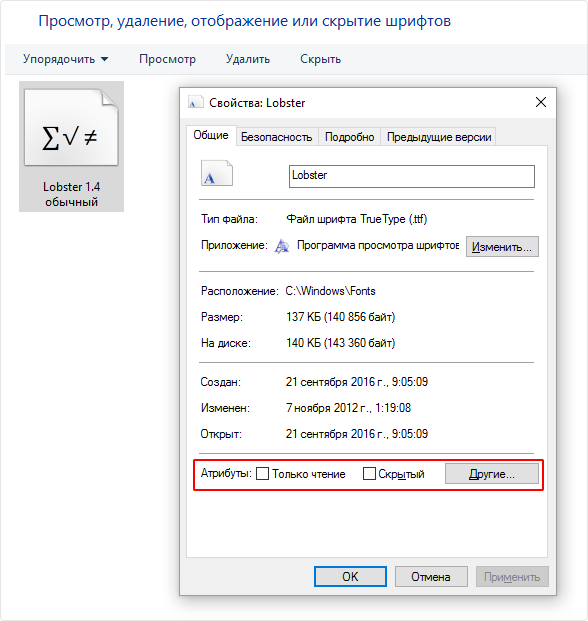Screen dimensions: 588x621
Task: Open the Предыдущие версии tab
Action: [x=439, y=137]
